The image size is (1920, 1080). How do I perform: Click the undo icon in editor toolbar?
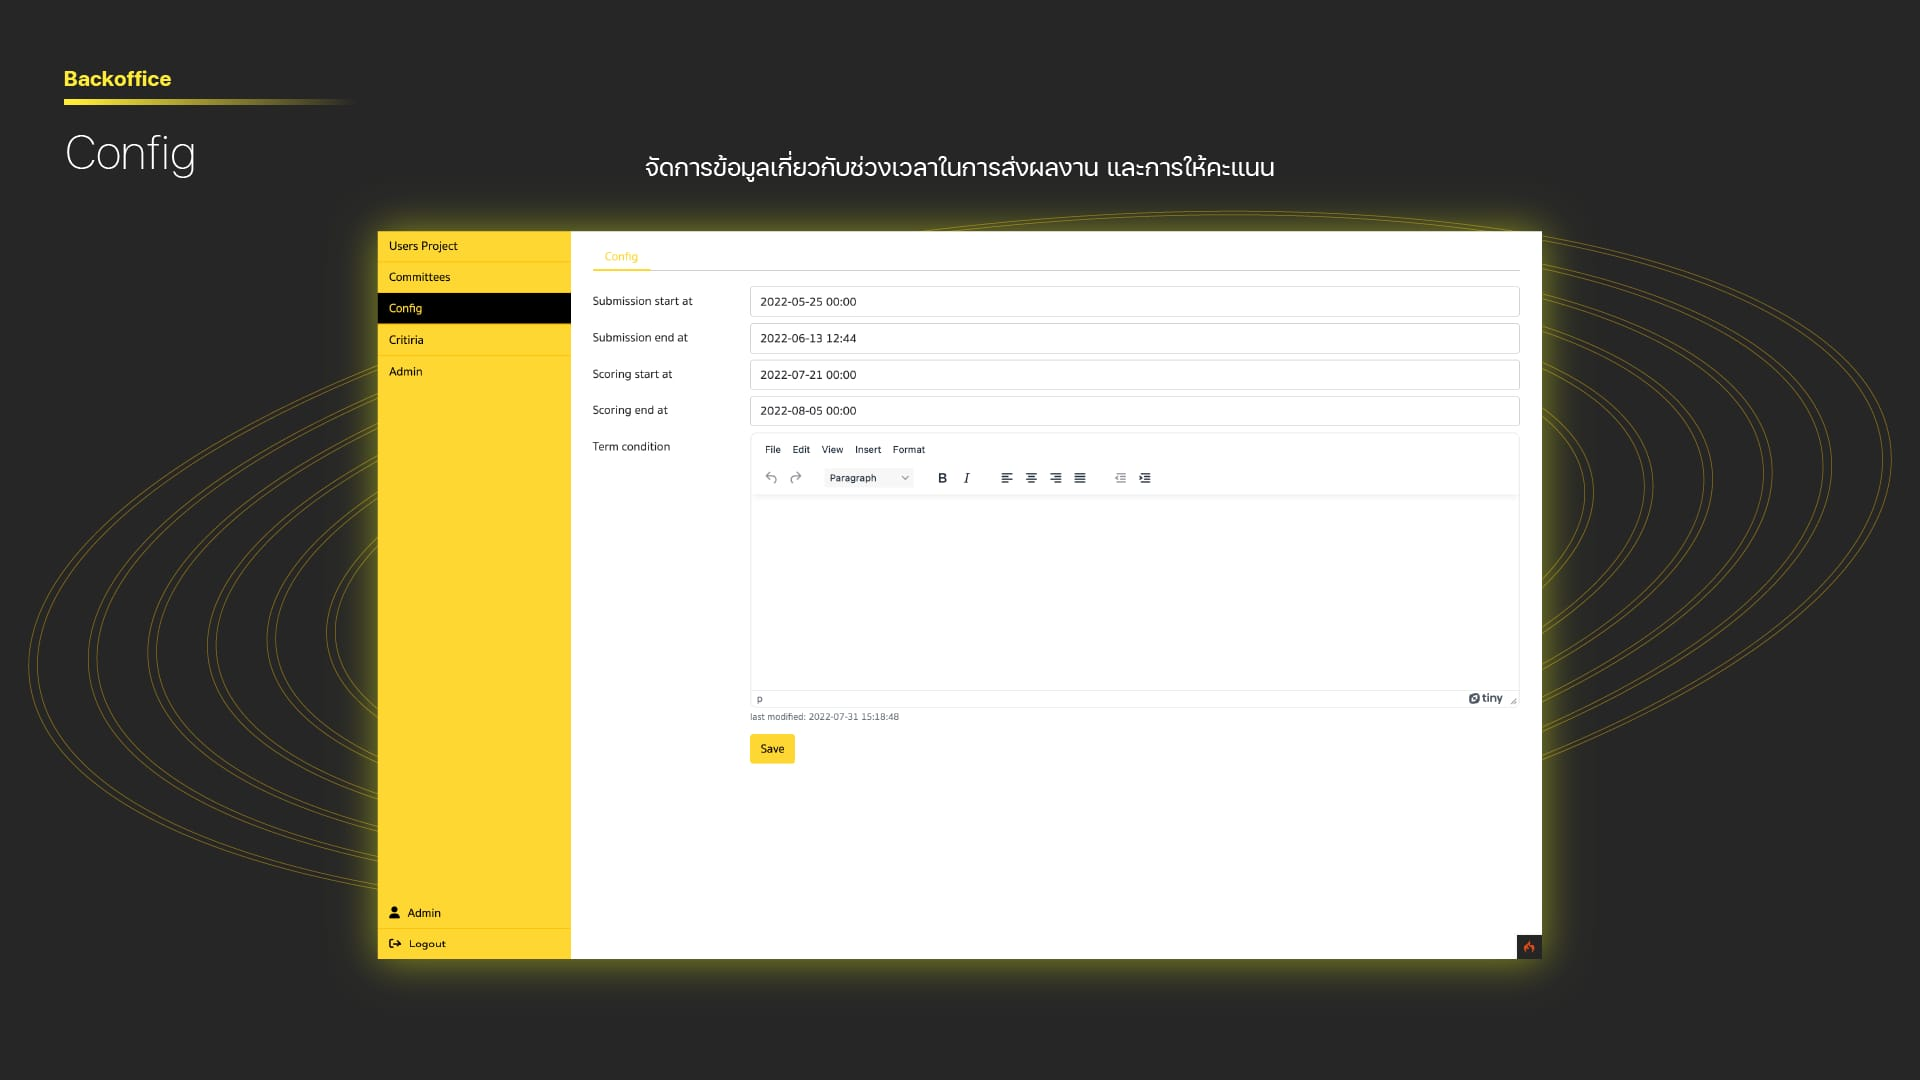(x=771, y=478)
